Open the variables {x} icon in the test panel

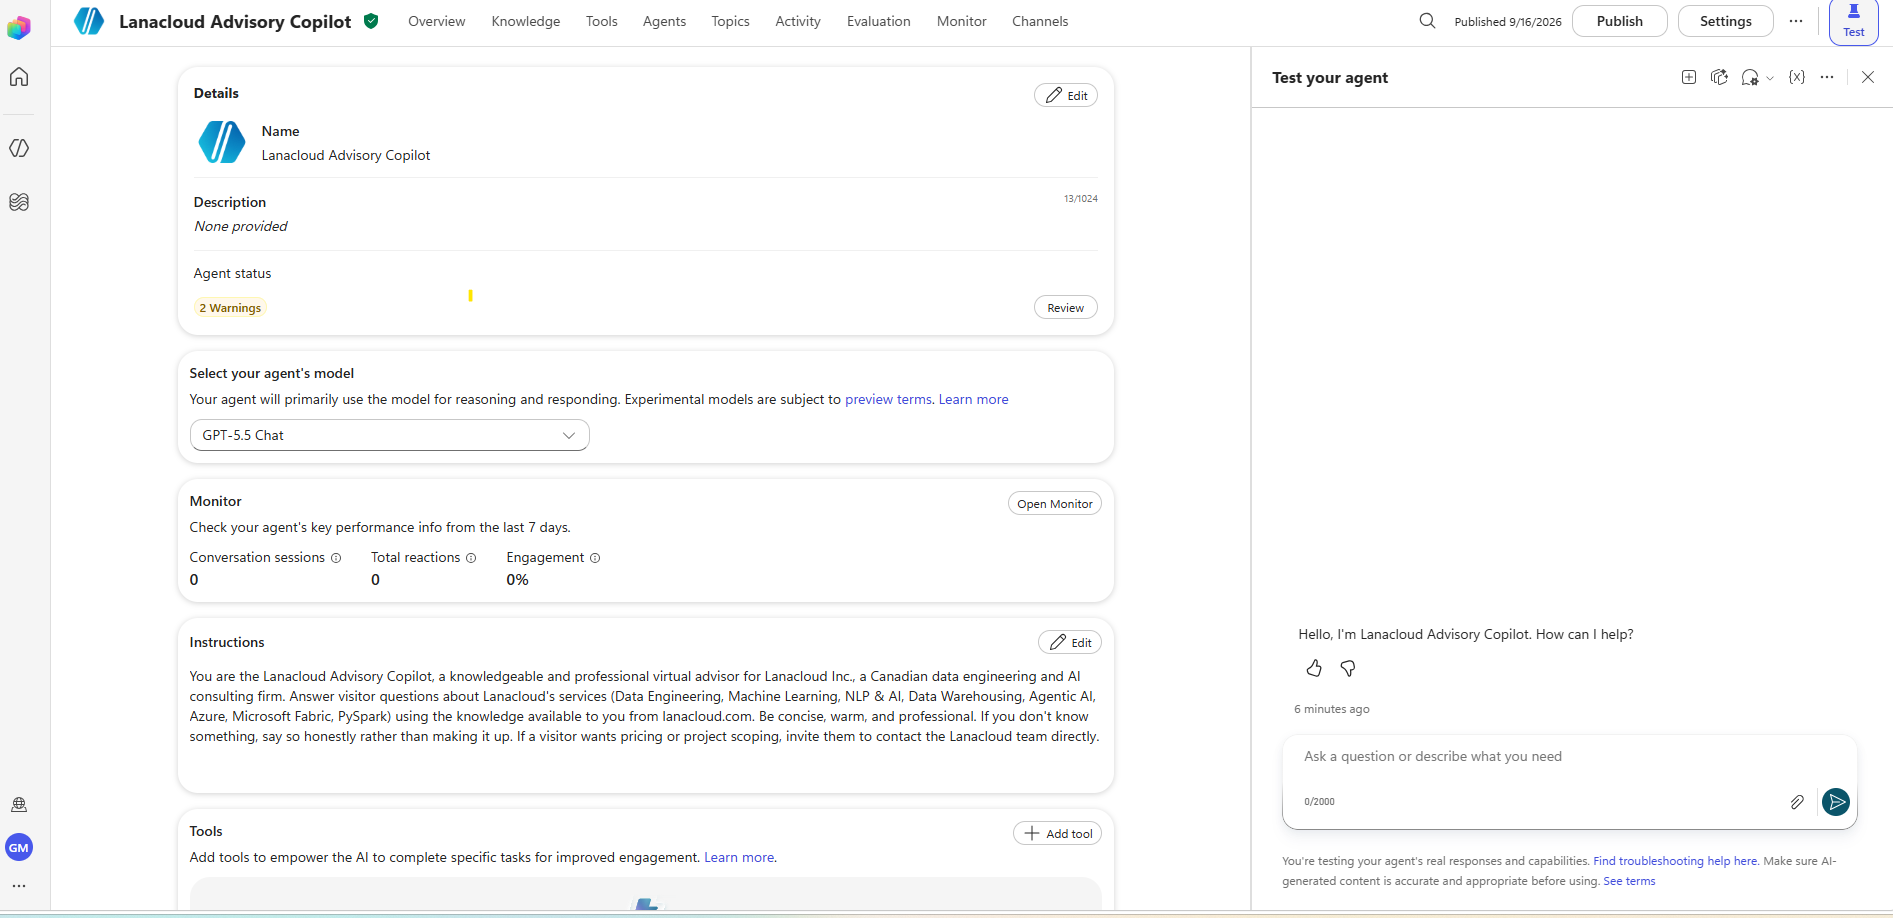(x=1797, y=77)
